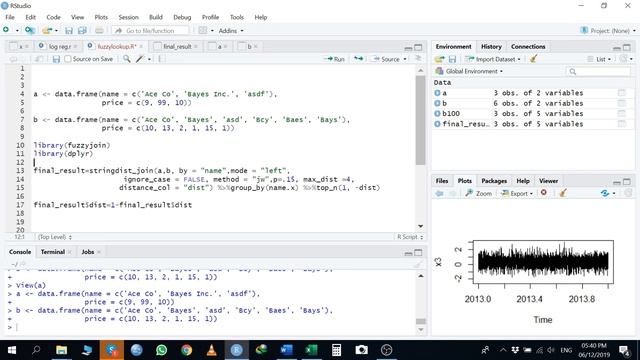Remove current plot with red X icon
Image resolution: width=640 pixels, height=360 pixels.
(544, 193)
